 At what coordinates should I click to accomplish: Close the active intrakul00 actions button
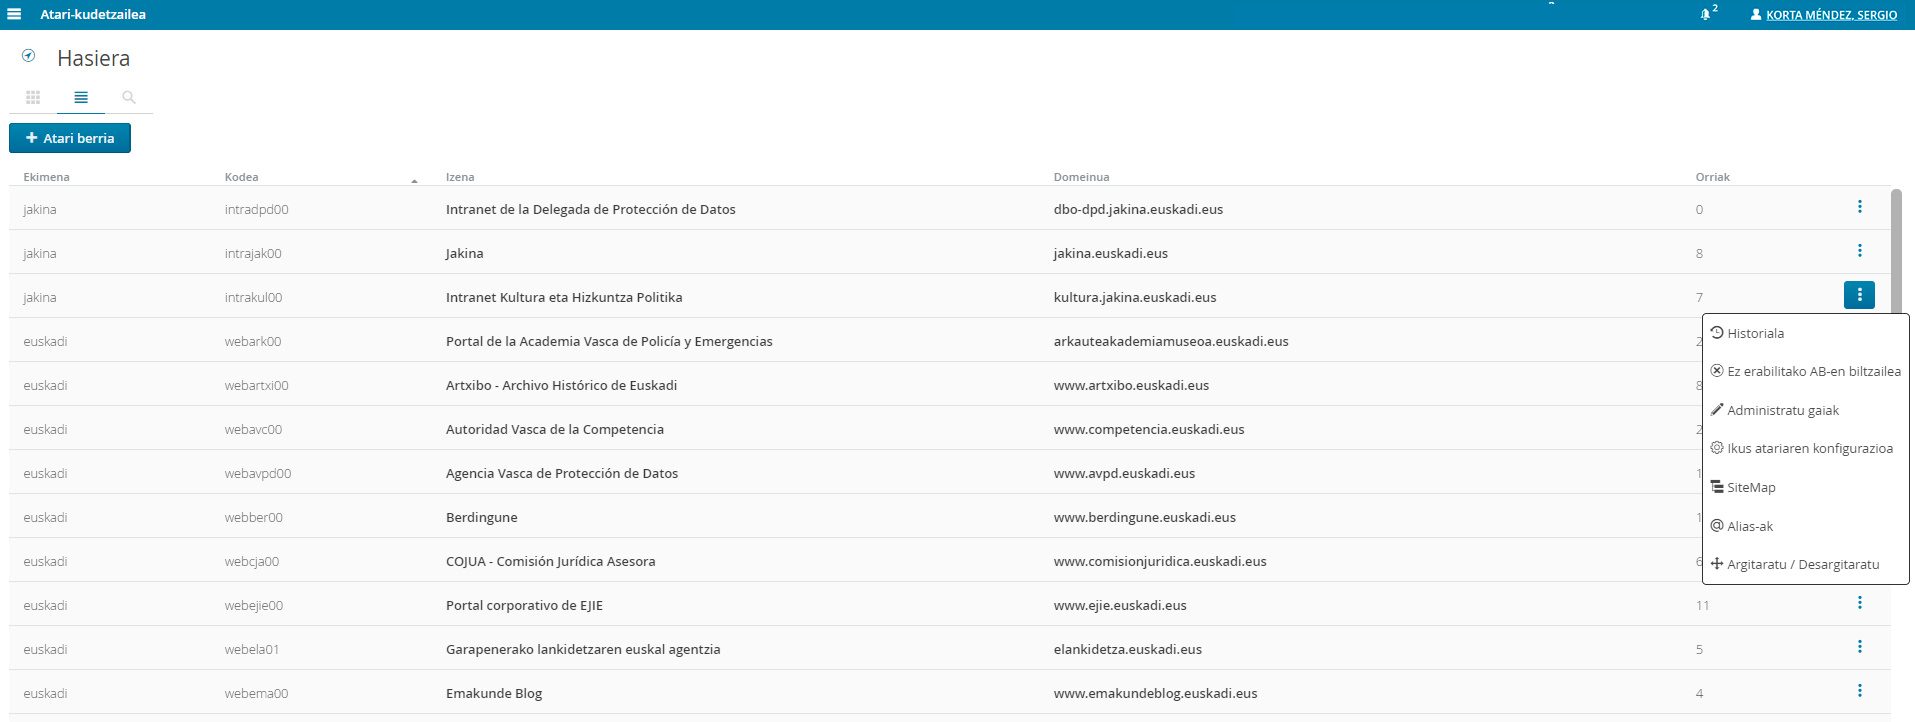tap(1859, 295)
